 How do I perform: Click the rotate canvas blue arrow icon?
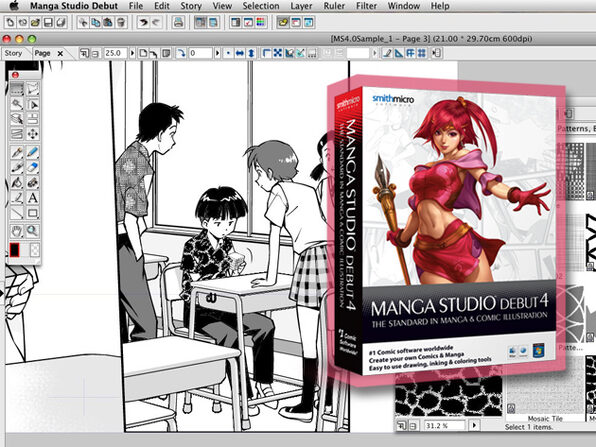pyautogui.click(x=181, y=53)
